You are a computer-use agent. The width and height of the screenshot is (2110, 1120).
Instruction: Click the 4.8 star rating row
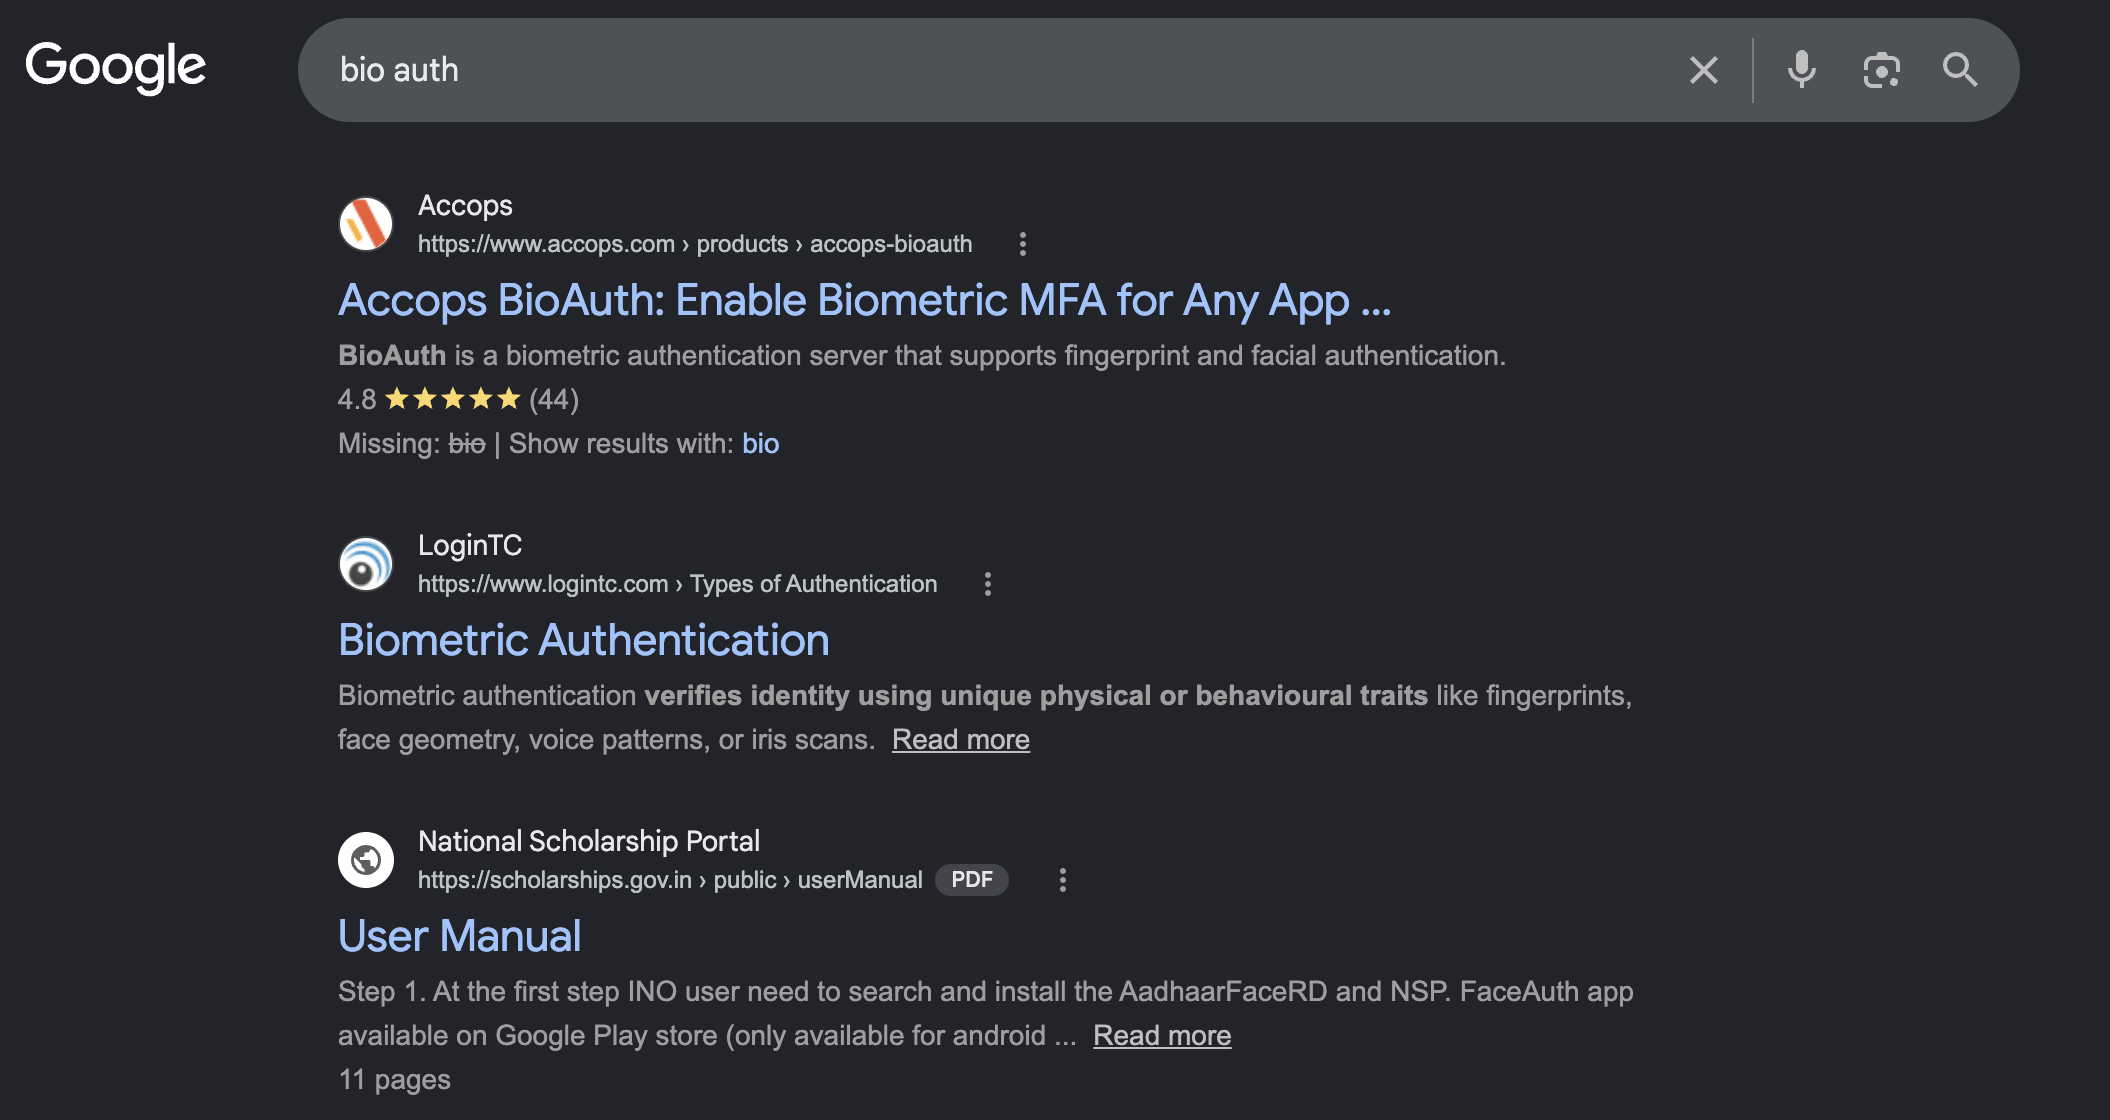(x=458, y=399)
